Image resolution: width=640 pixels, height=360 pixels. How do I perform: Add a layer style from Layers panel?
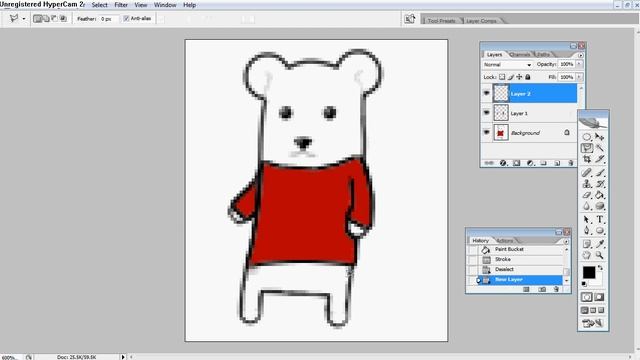pyautogui.click(x=503, y=163)
